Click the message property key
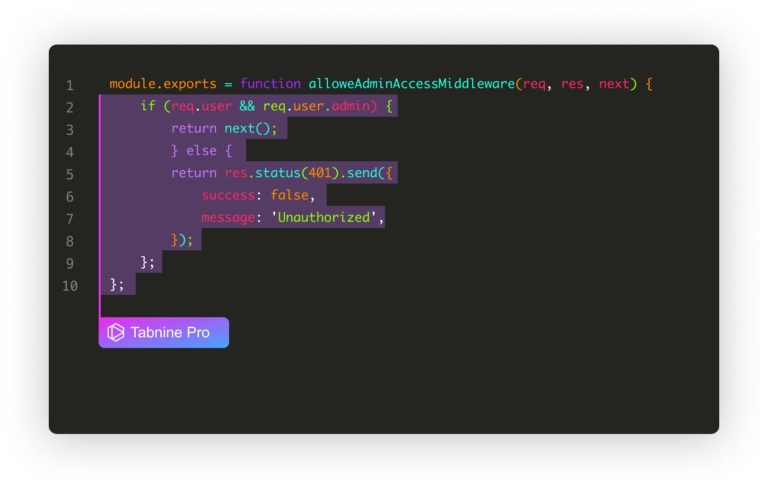The height and width of the screenshot is (487, 768). pos(228,218)
